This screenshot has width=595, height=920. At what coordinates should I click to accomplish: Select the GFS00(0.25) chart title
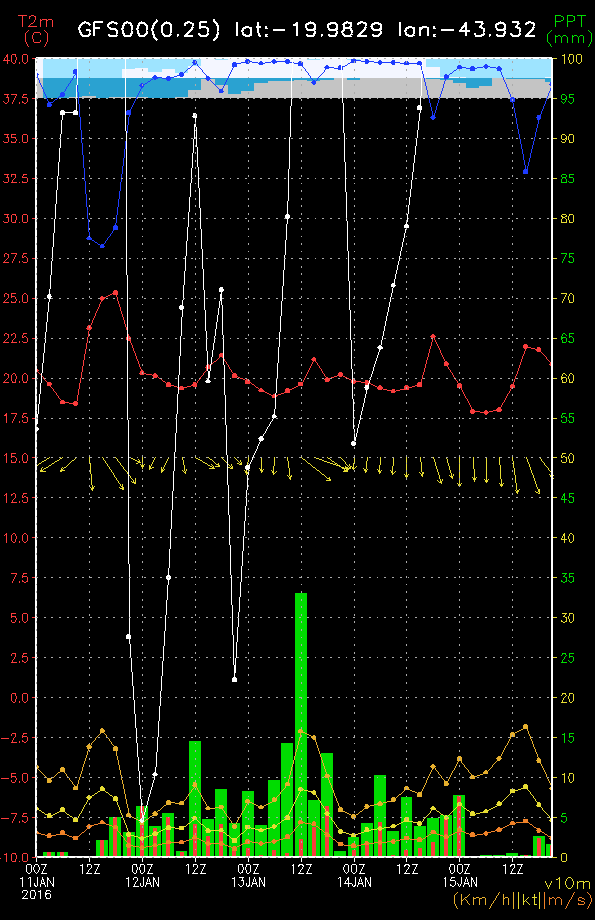click(x=149, y=29)
